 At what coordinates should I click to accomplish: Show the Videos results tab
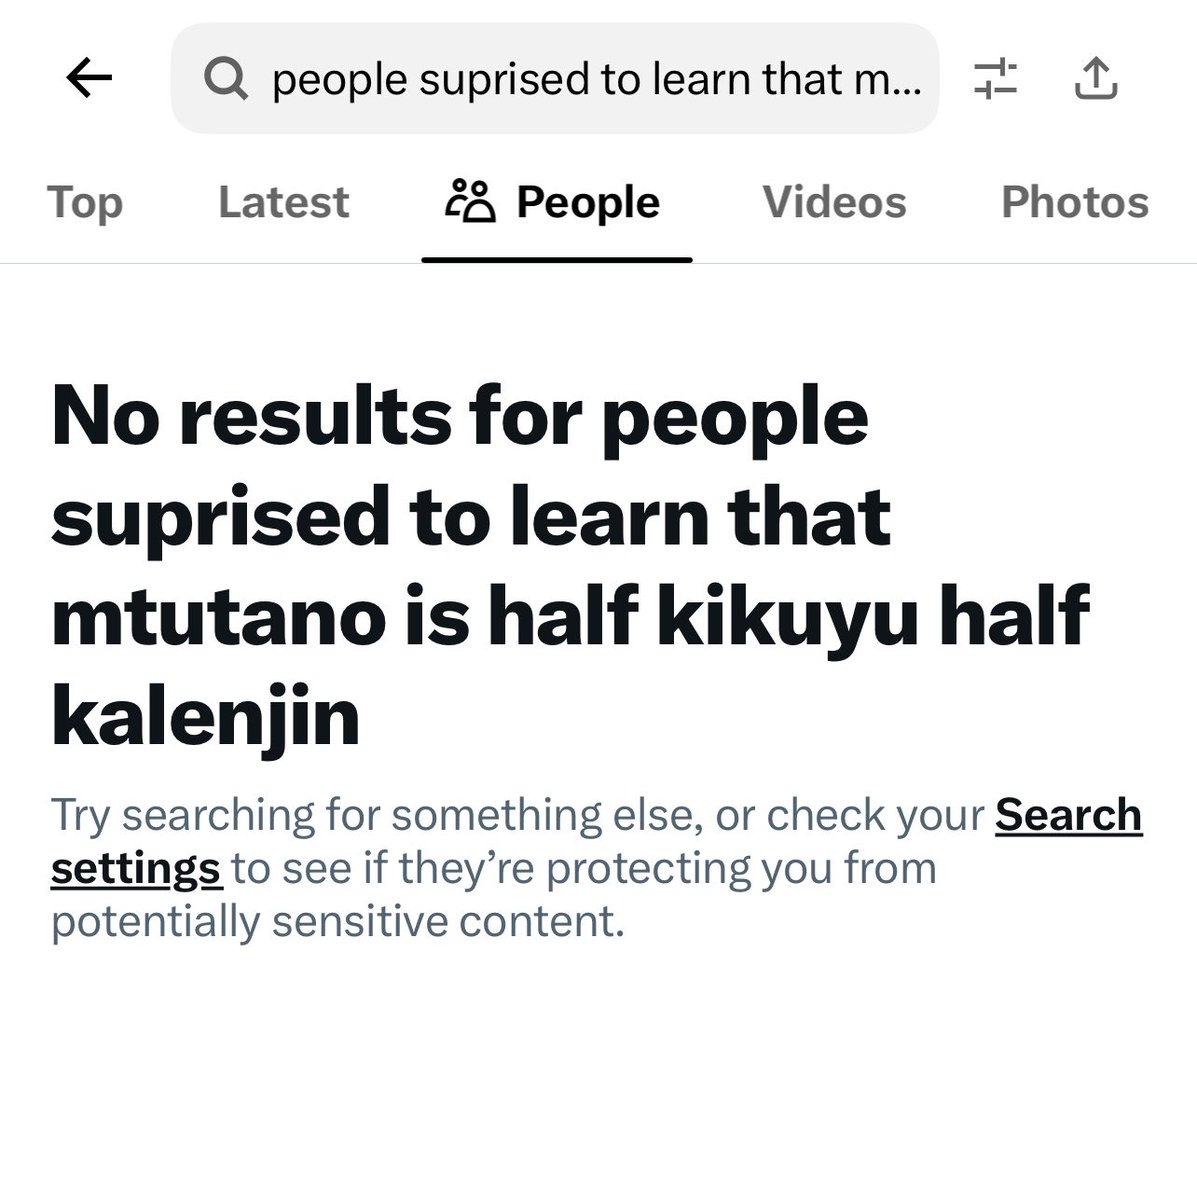point(834,202)
